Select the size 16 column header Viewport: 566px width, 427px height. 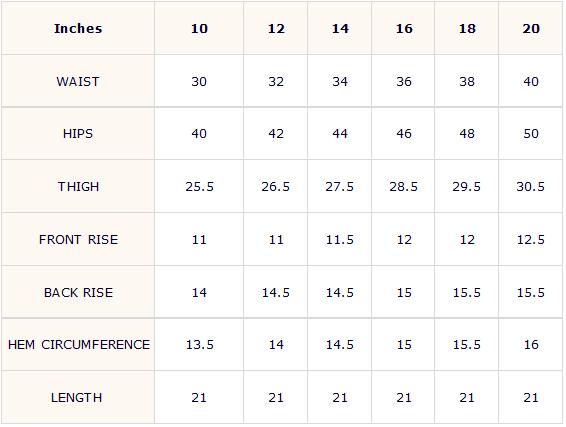pyautogui.click(x=404, y=29)
